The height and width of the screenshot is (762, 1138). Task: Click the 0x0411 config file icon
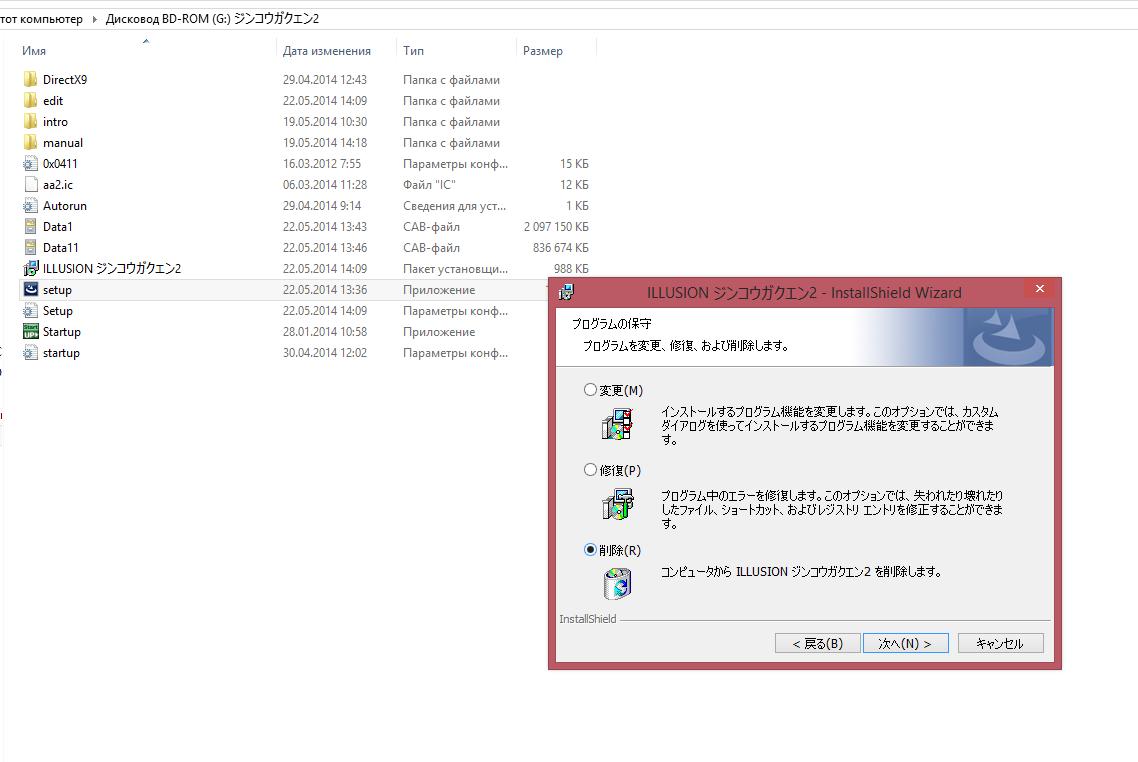click(30, 163)
